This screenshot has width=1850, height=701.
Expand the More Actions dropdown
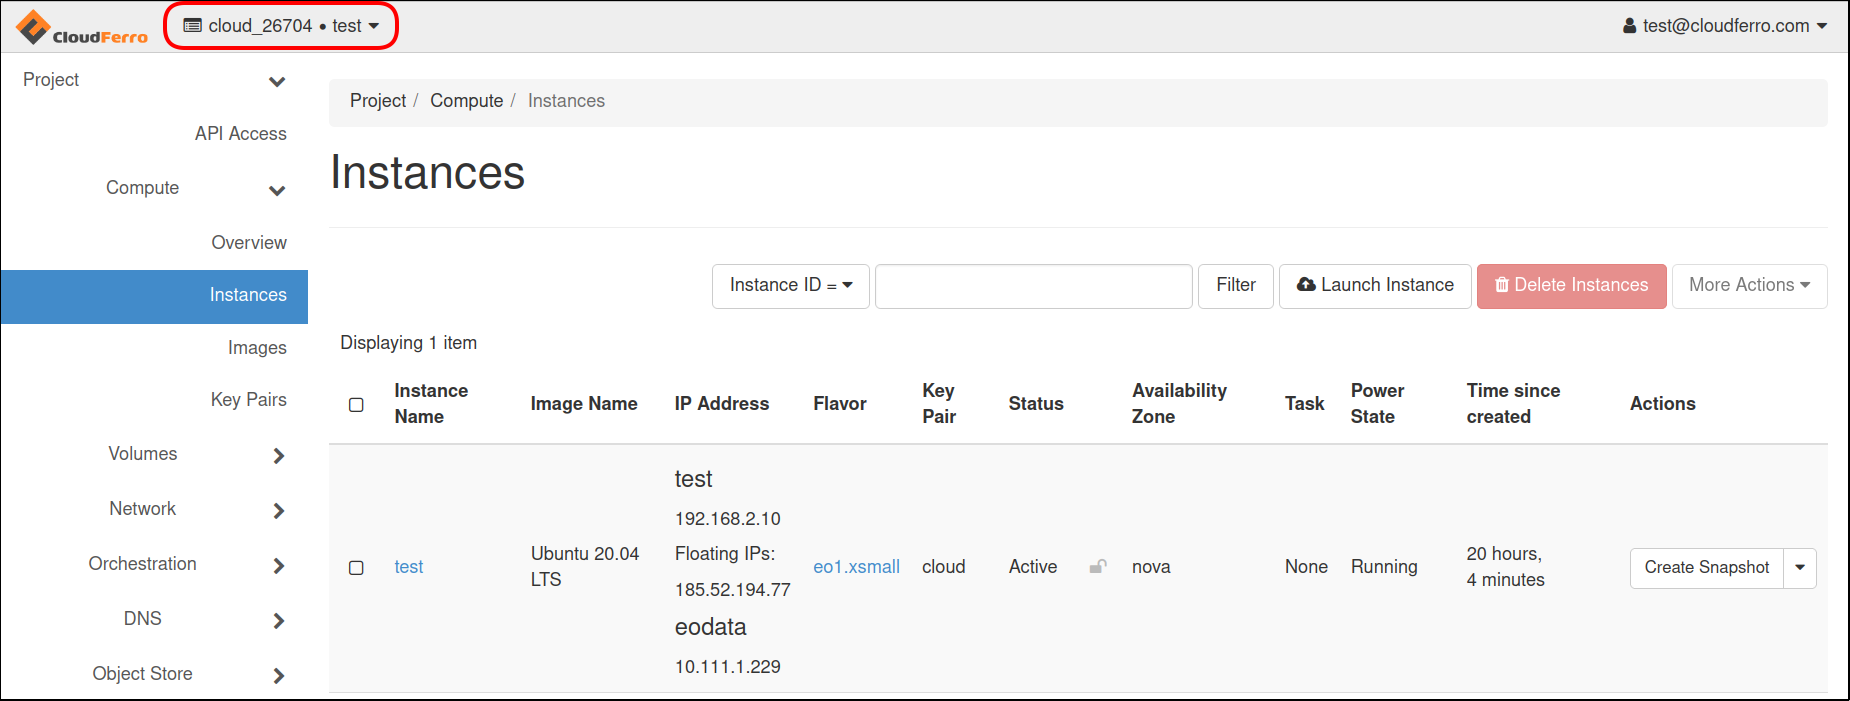click(1748, 286)
